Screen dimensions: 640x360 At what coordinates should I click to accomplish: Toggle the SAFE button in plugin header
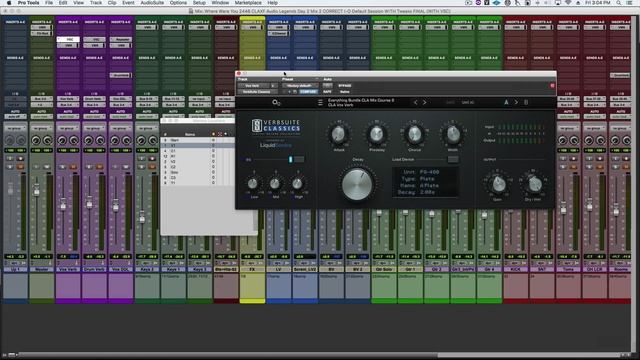(x=327, y=92)
